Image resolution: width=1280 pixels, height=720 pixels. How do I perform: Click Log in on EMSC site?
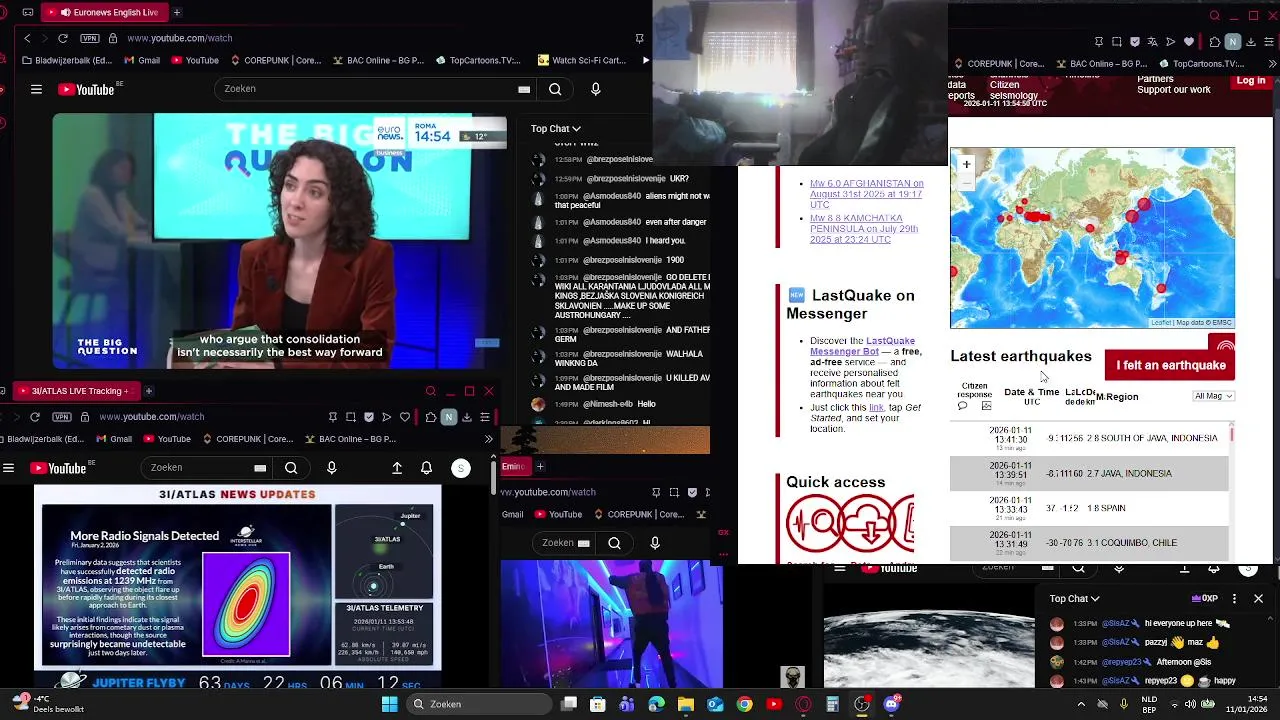pyautogui.click(x=1250, y=80)
